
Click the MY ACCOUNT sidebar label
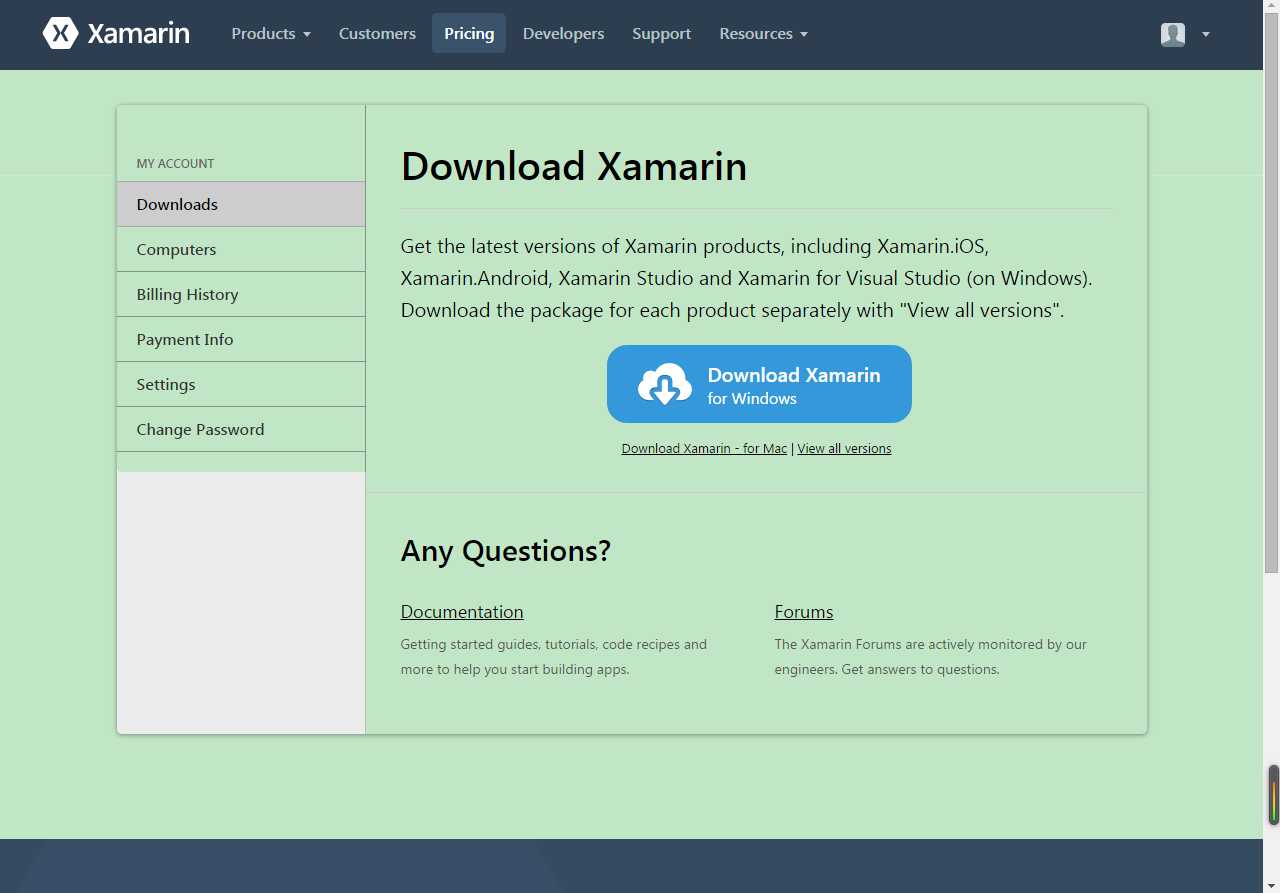coord(175,163)
